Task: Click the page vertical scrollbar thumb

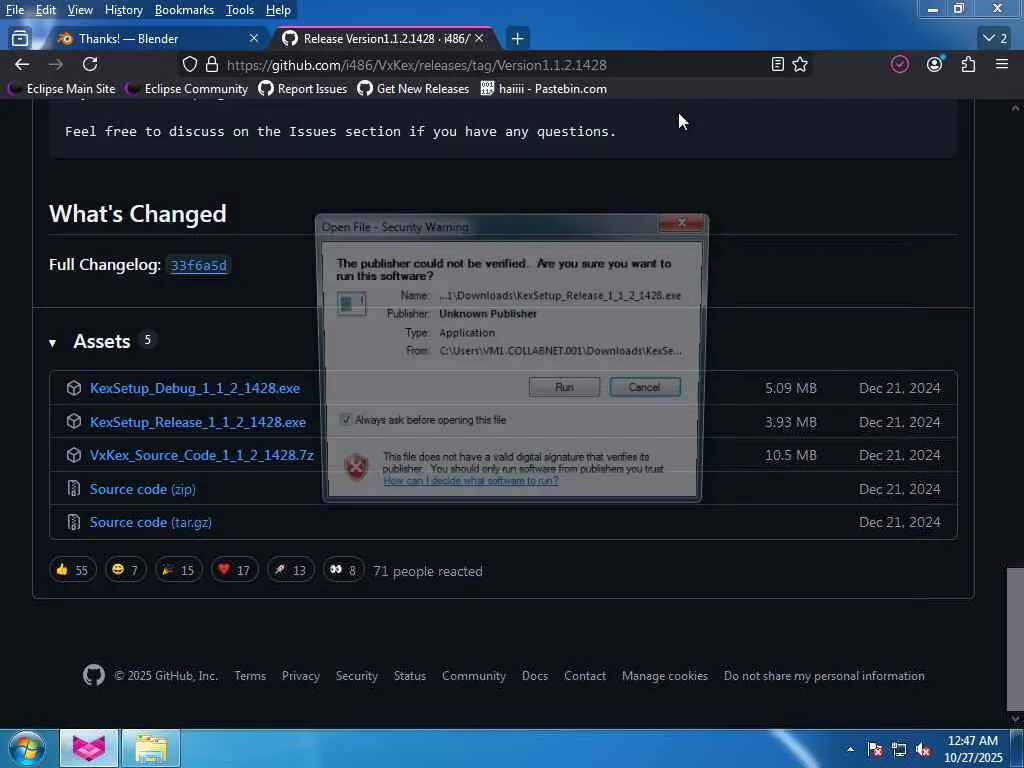Action: tap(1014, 639)
